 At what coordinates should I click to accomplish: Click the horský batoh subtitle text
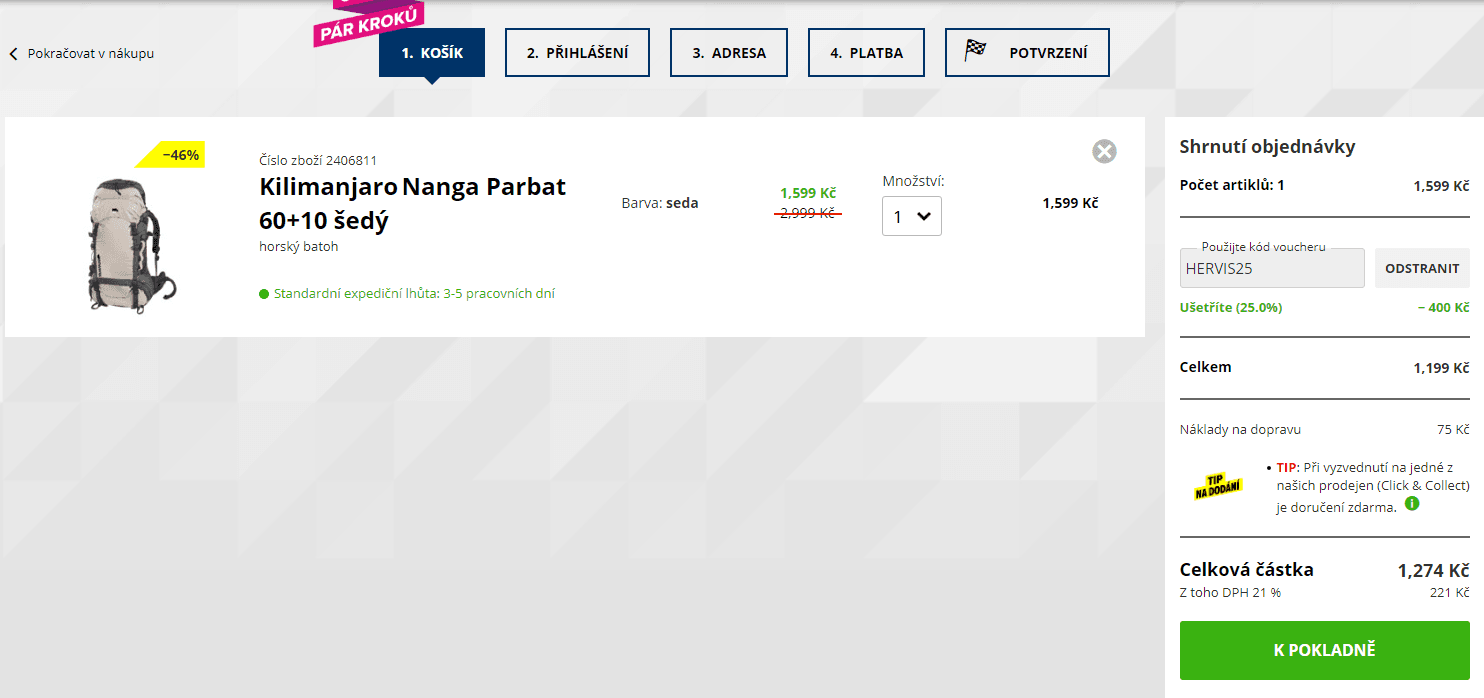coord(299,246)
